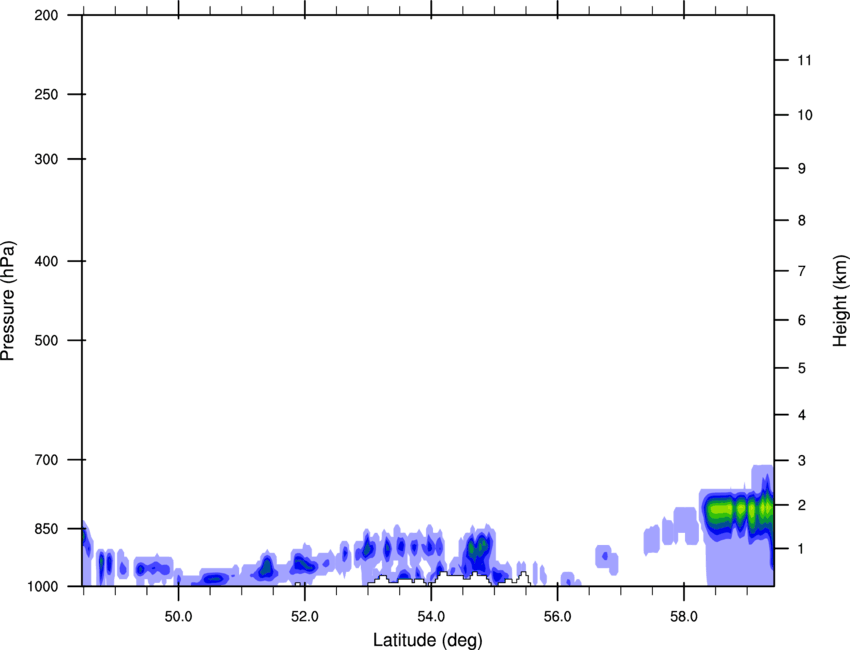Image resolution: width=850 pixels, height=650 pixels.
Task: Select the 300 pressure tick label
Action: 46,159
